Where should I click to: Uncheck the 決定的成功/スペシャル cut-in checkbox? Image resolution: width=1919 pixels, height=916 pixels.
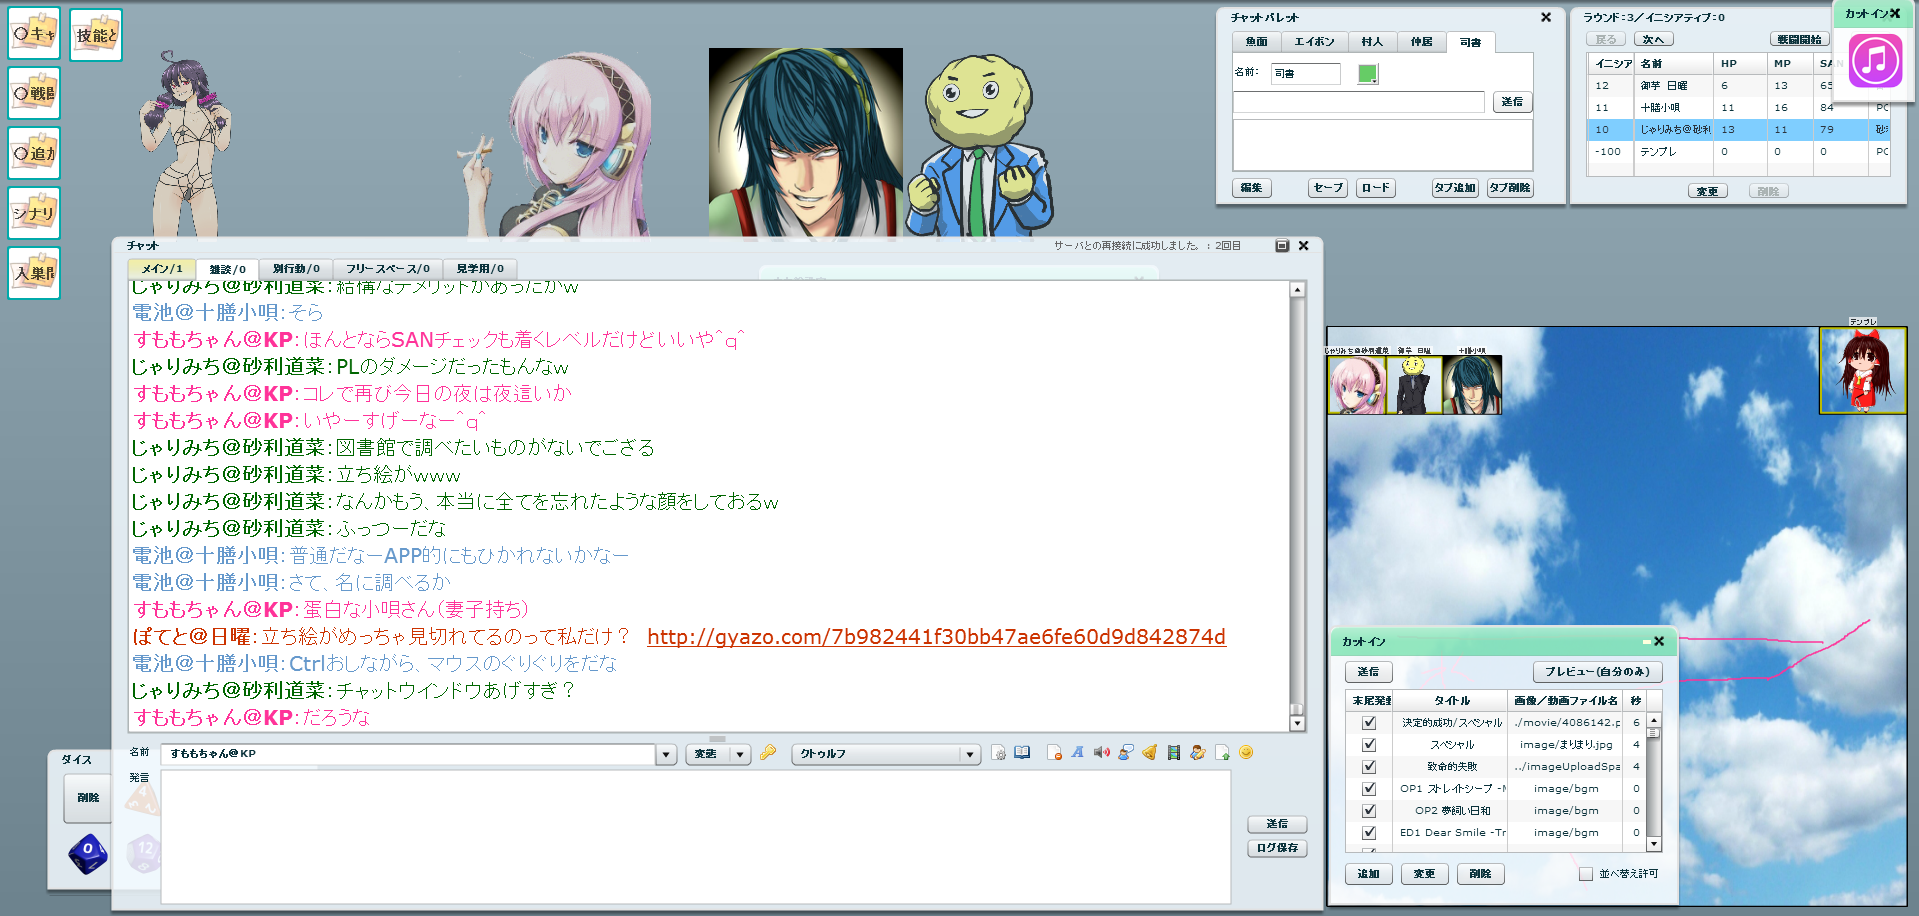click(x=1369, y=723)
